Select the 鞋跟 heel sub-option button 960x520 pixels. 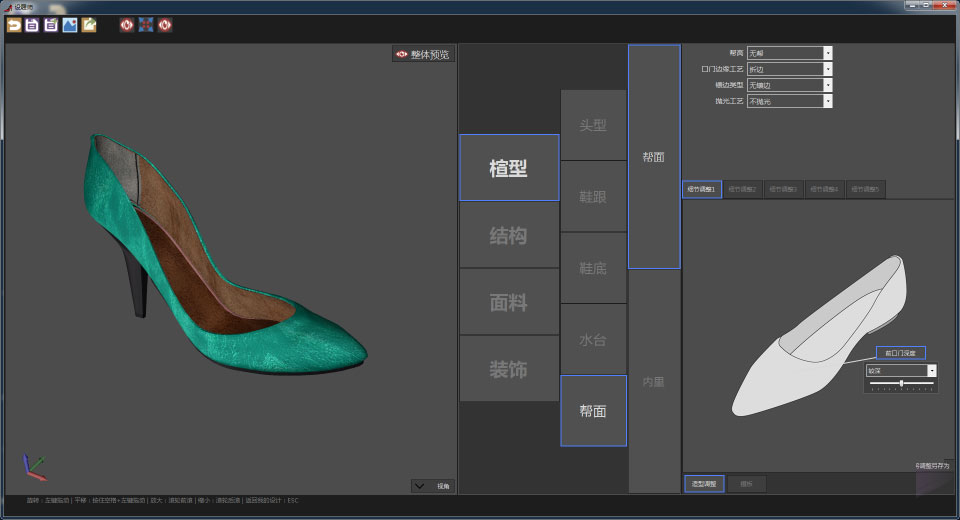click(x=593, y=197)
